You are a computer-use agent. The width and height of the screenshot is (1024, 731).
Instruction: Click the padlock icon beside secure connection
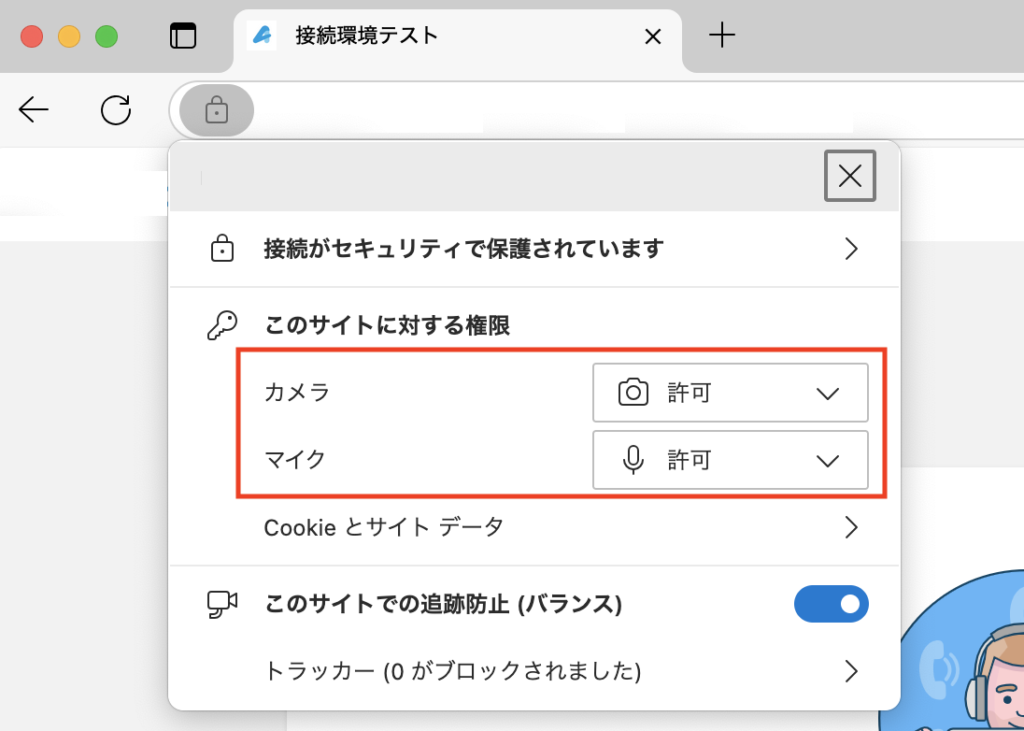click(x=222, y=249)
